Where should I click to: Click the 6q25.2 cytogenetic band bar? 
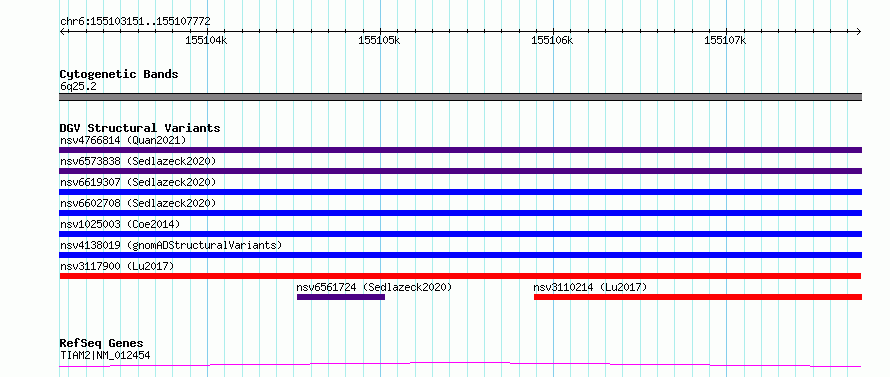(x=460, y=97)
